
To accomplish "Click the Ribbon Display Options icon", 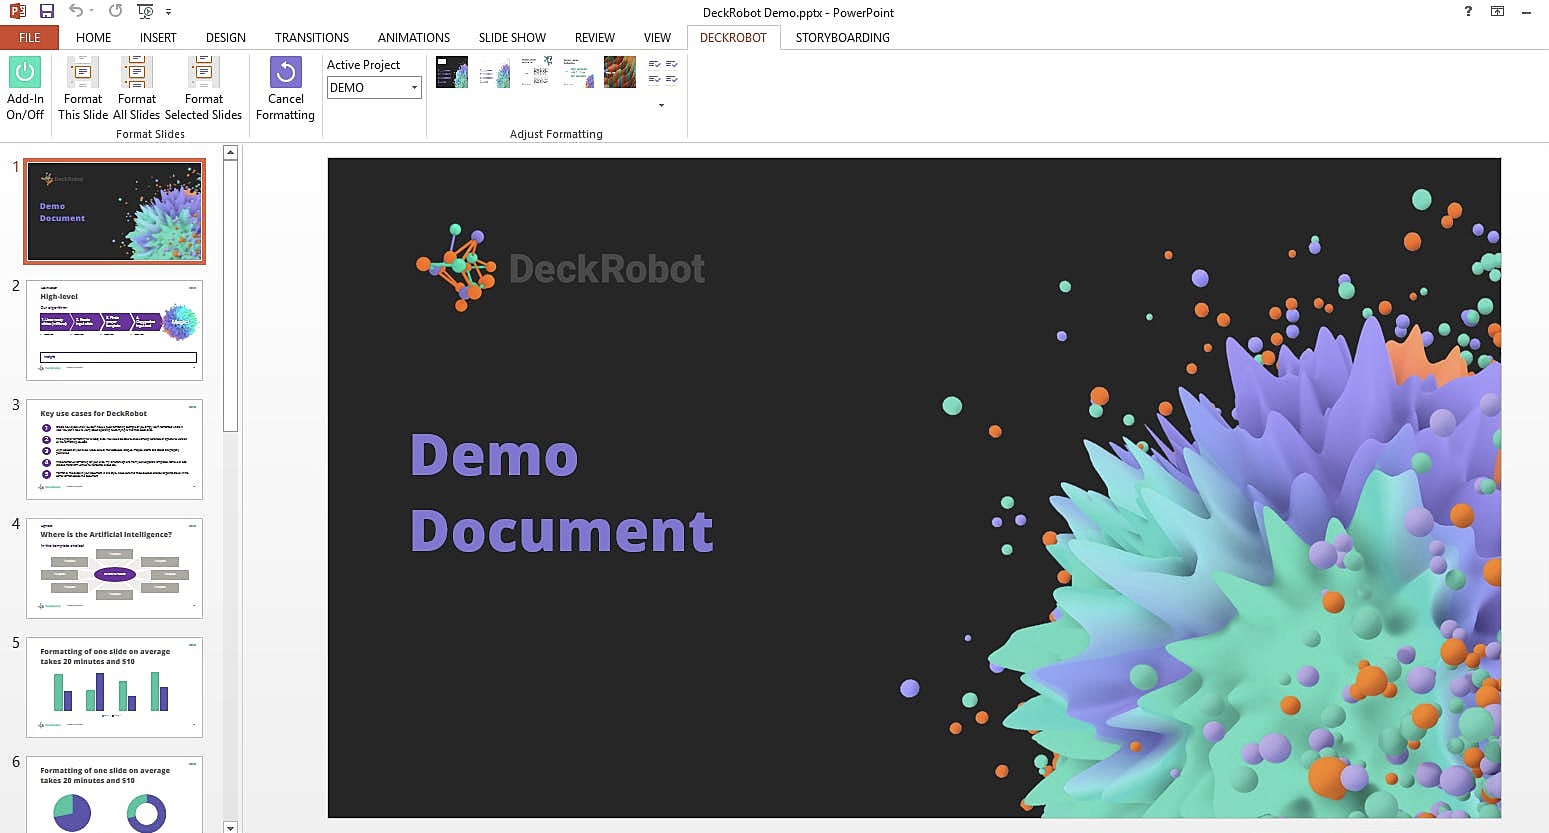I will (1497, 12).
